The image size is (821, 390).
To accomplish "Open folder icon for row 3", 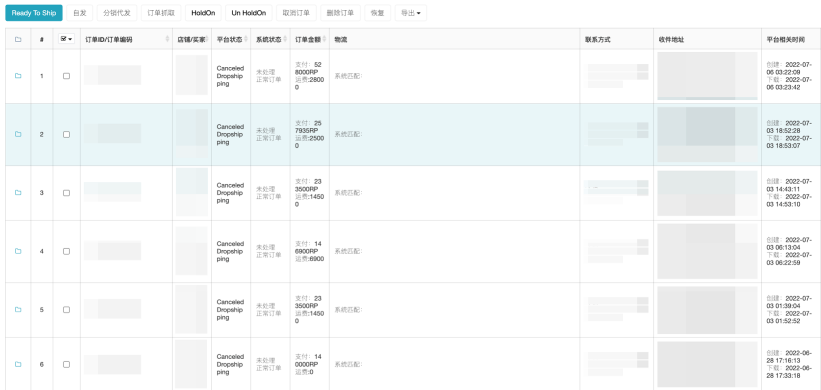I will coord(18,193).
